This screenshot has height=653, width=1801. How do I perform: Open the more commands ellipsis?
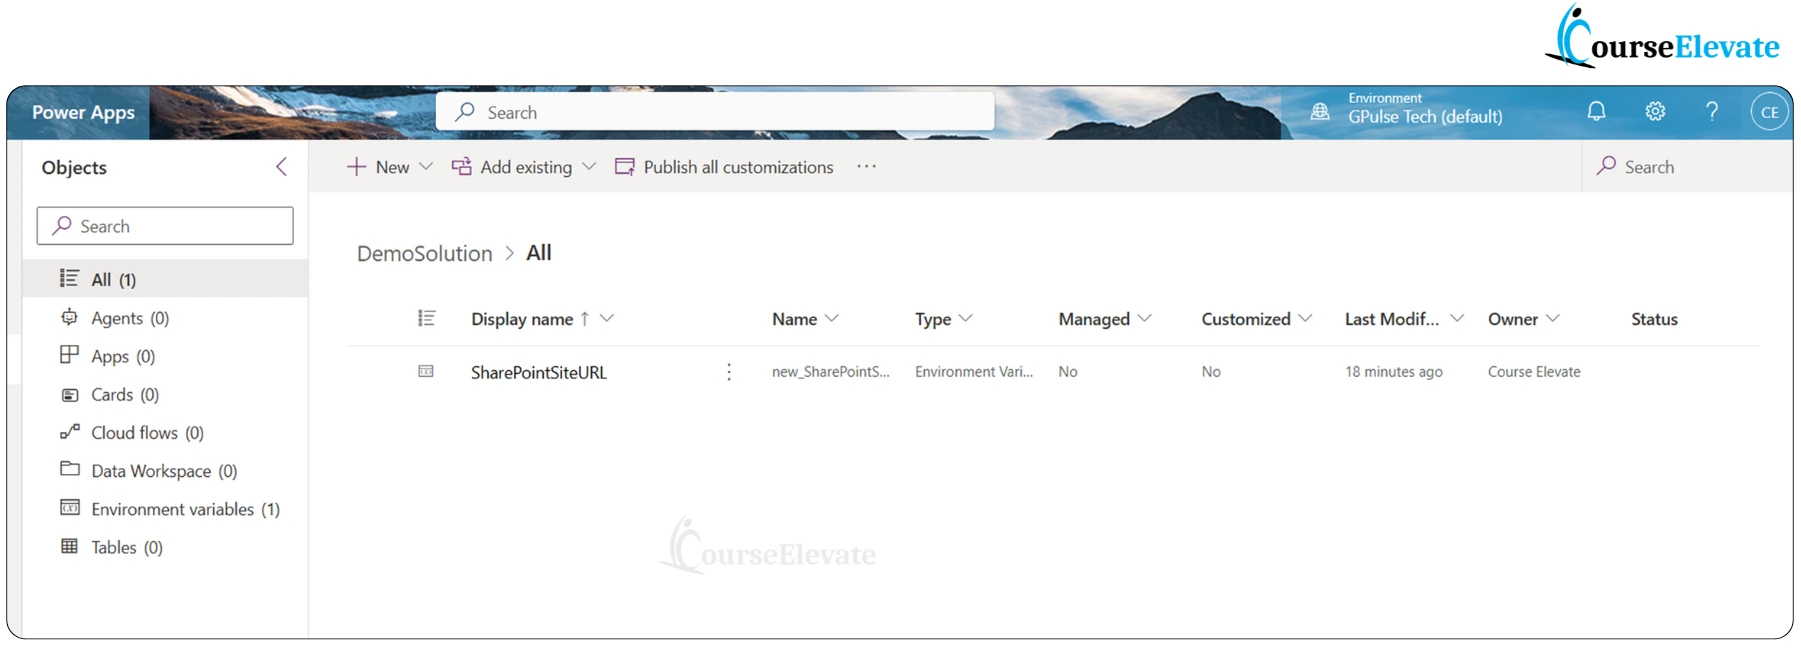[866, 167]
